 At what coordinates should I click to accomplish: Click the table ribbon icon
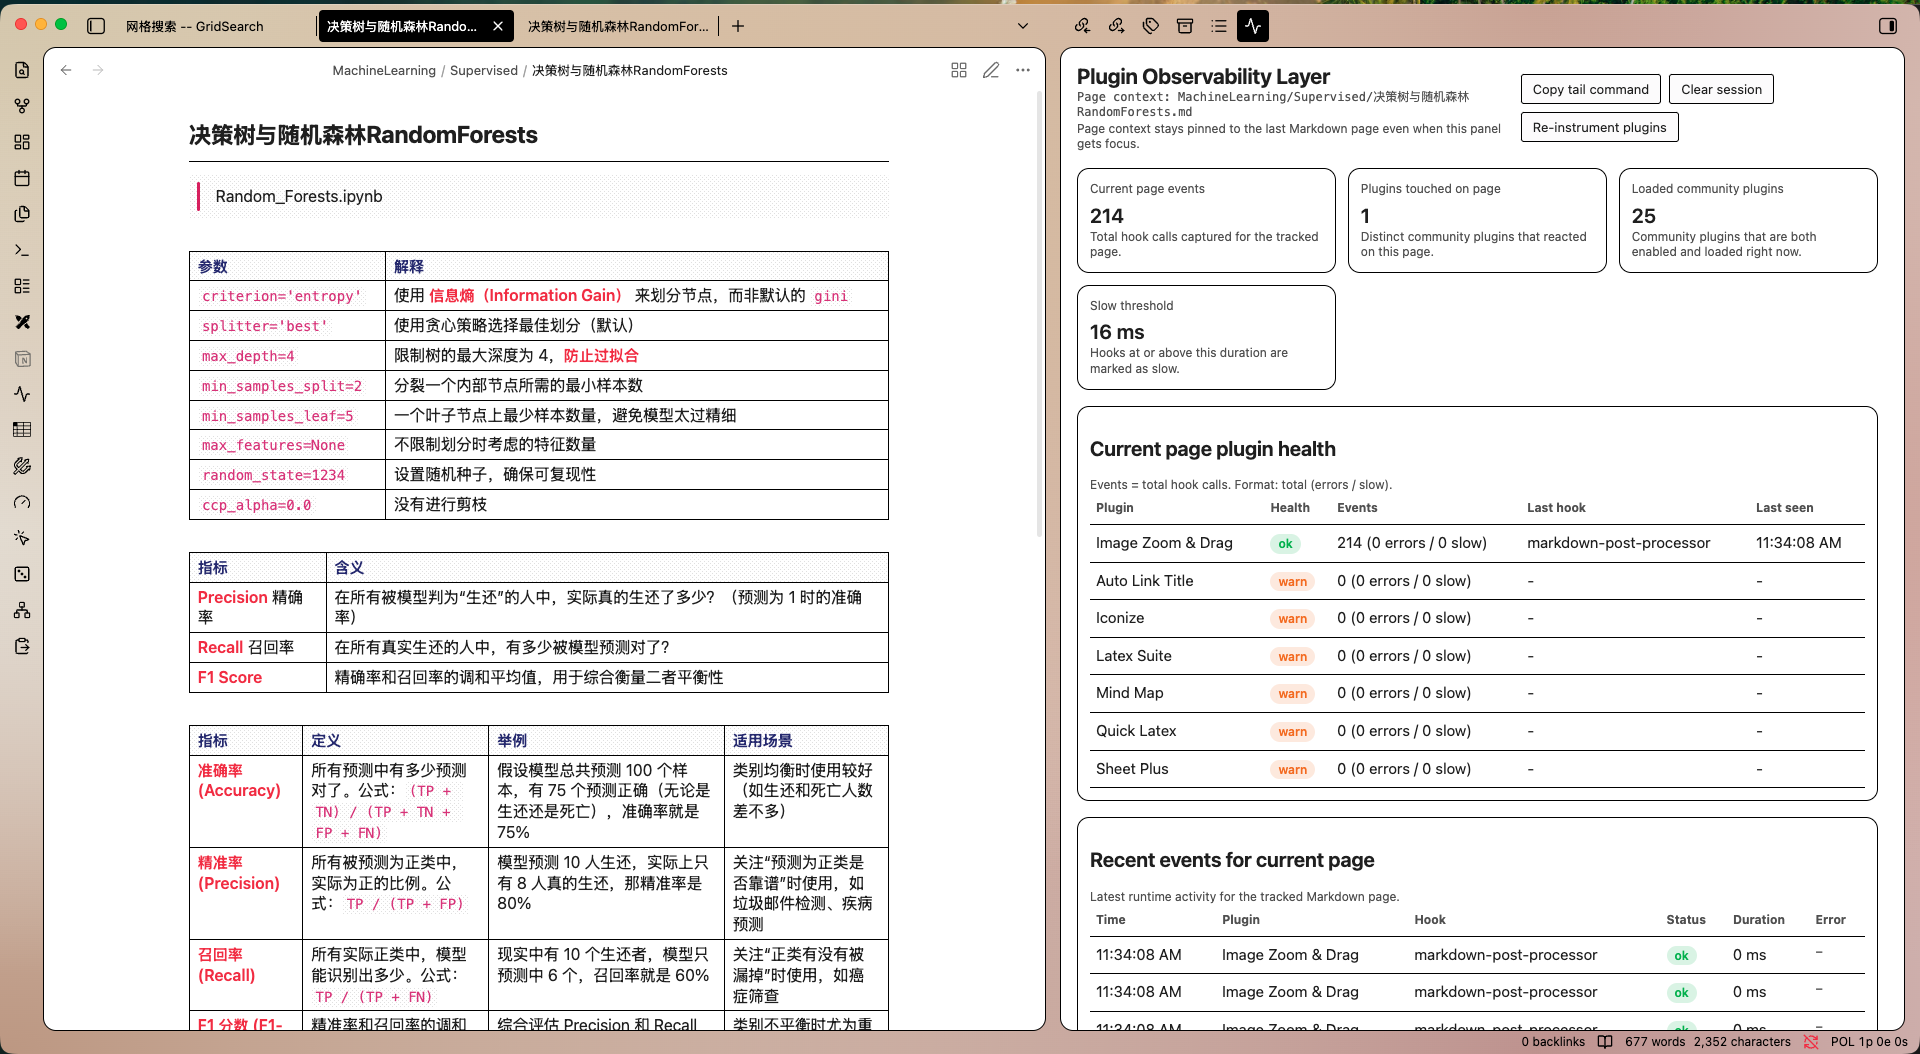22,430
